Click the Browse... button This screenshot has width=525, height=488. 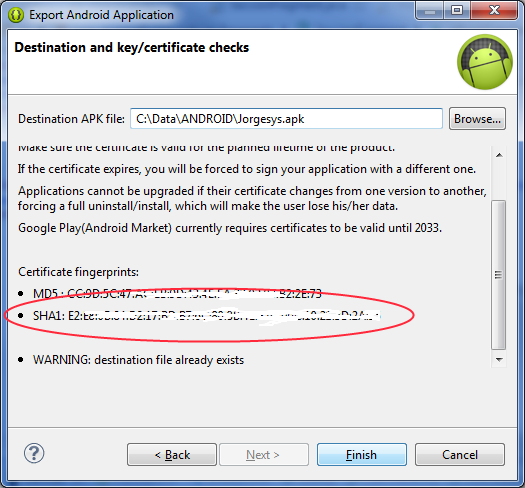click(x=477, y=119)
